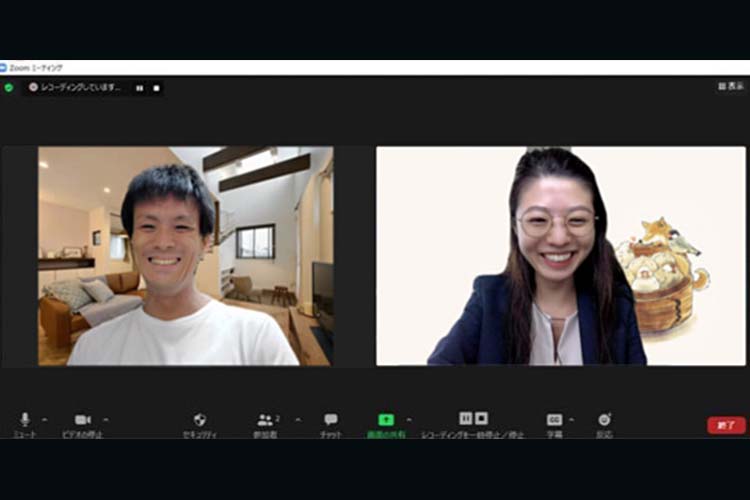Open the Chat panel

(x=331, y=420)
